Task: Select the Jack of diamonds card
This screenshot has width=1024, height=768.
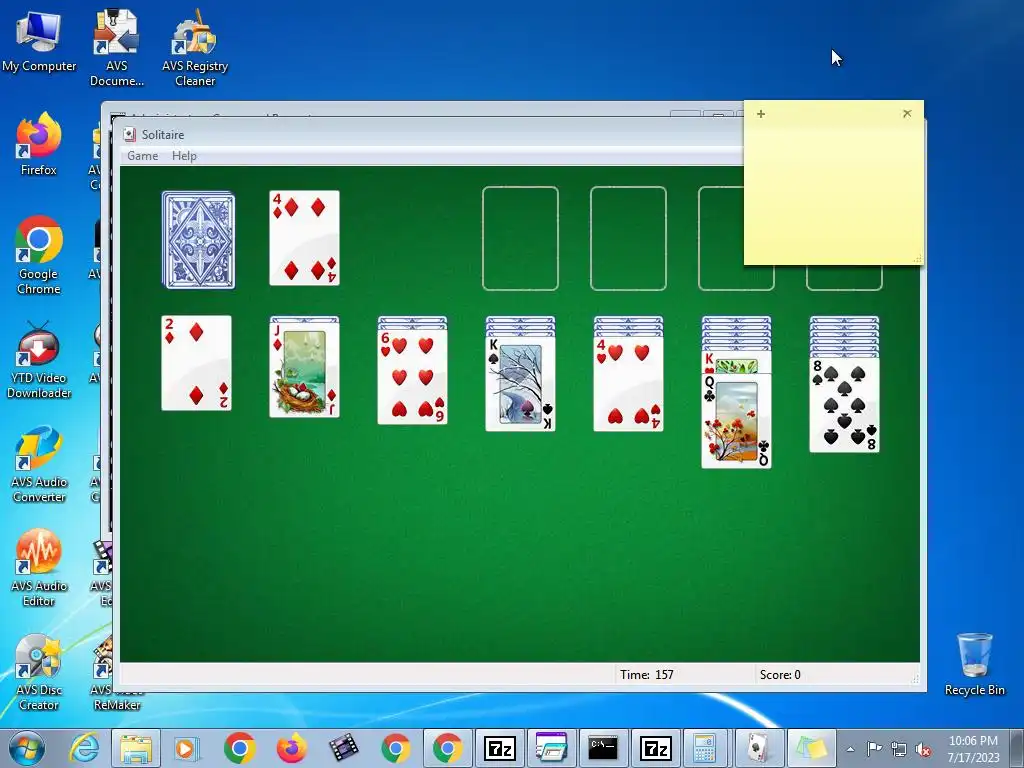Action: click(304, 370)
